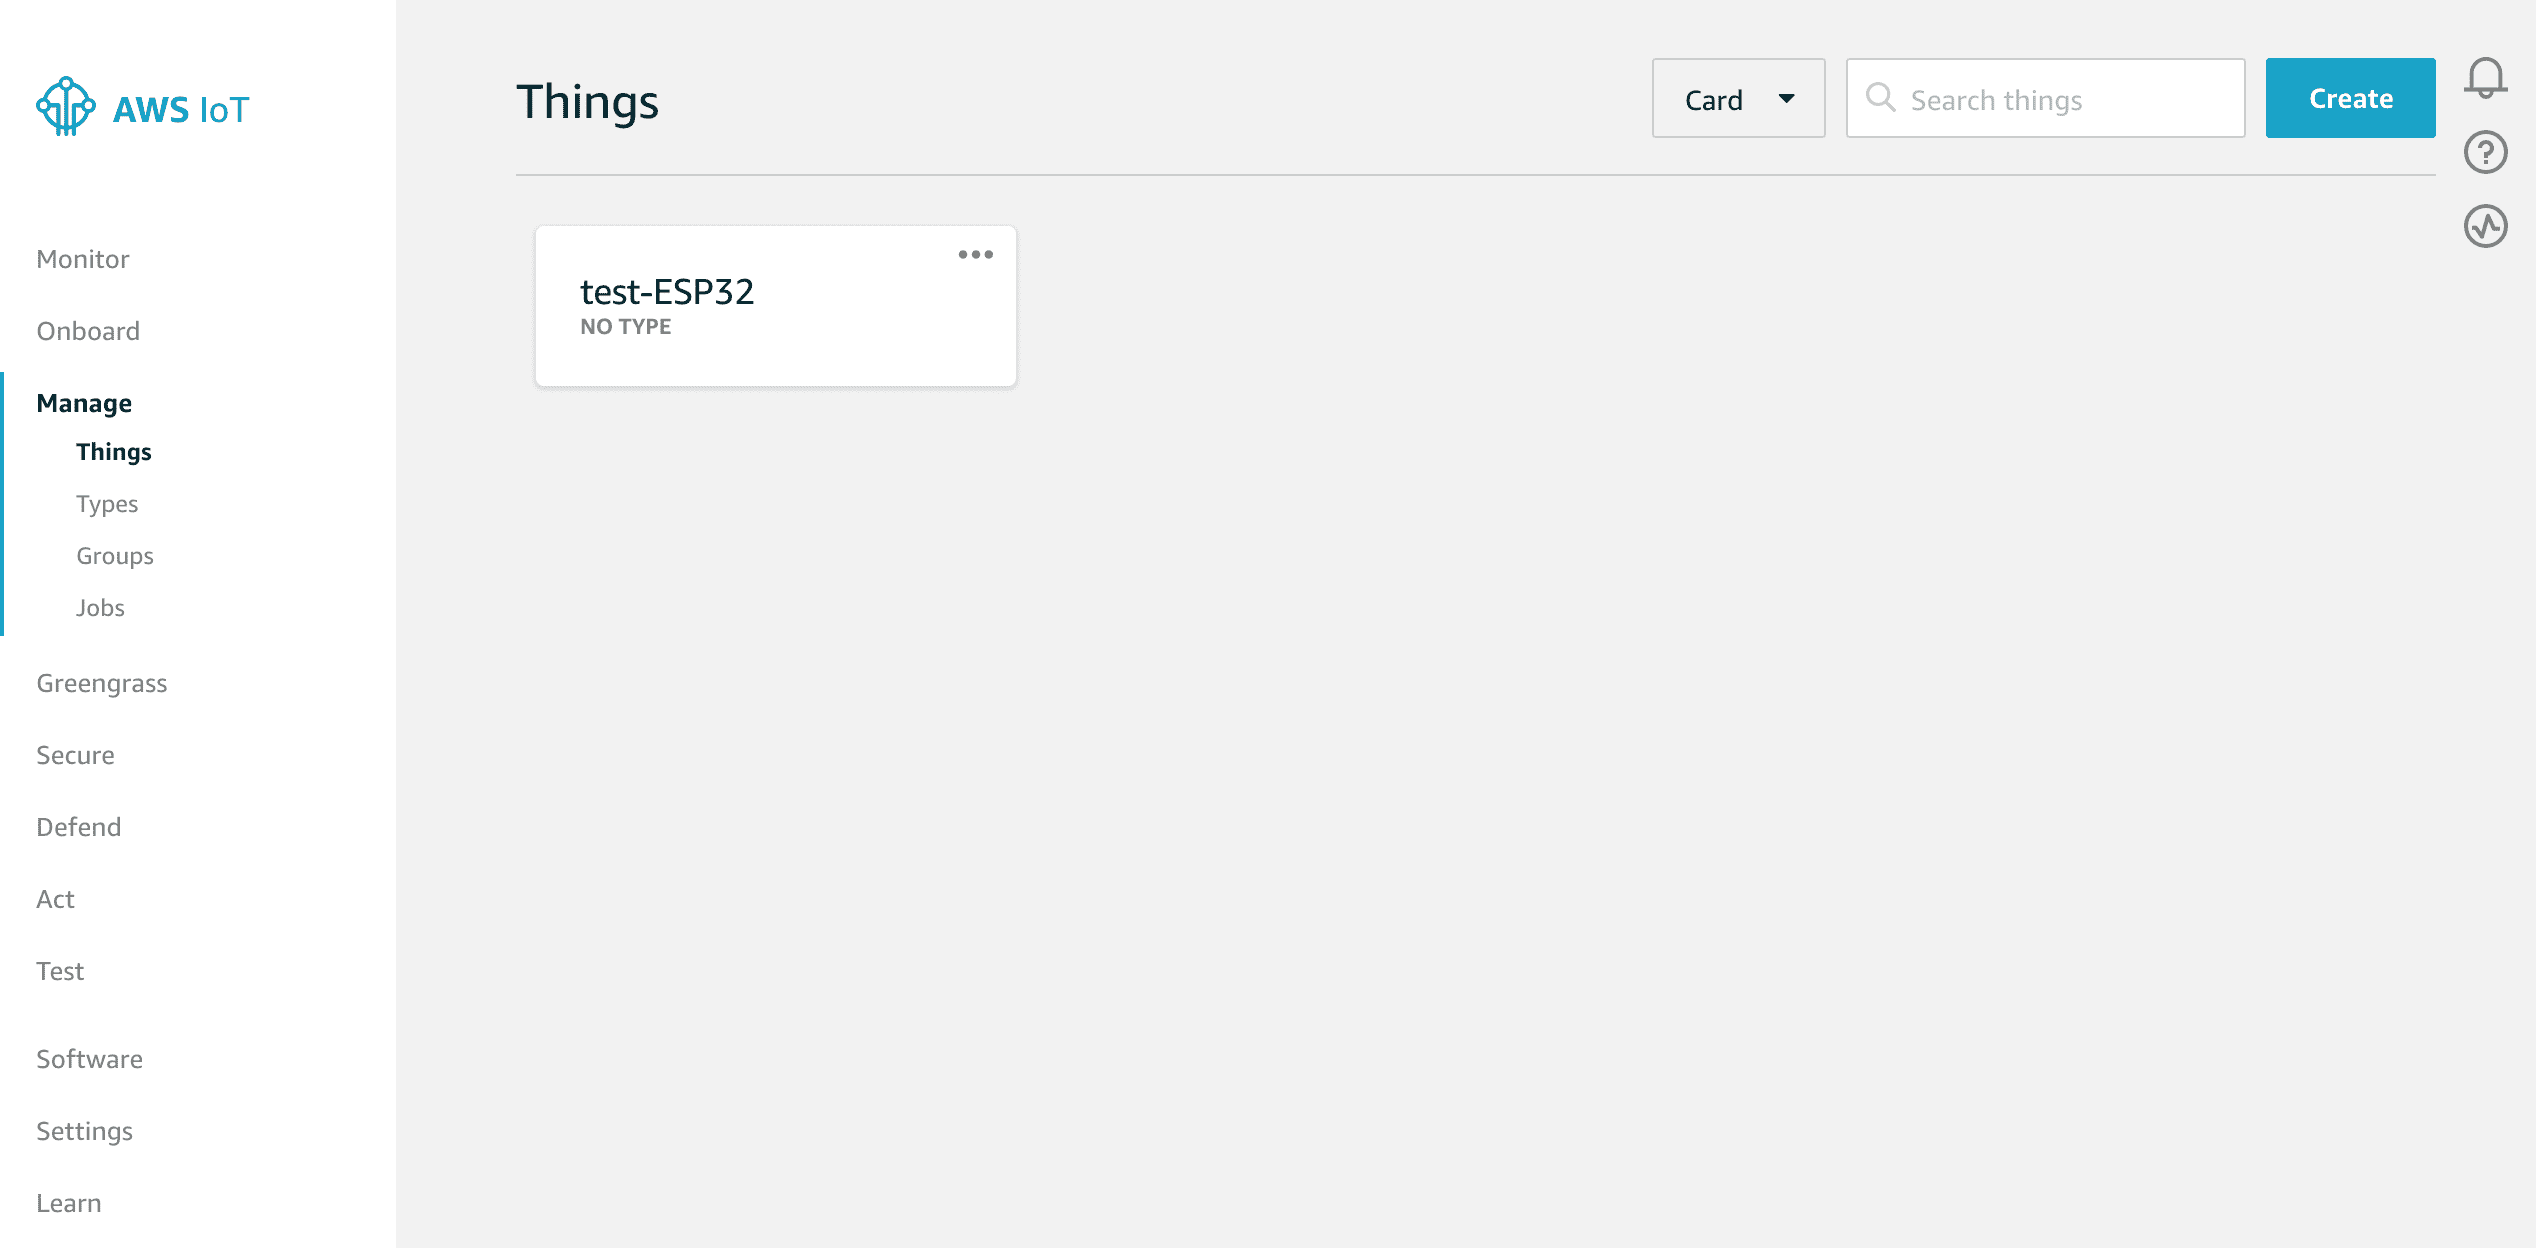This screenshot has height=1248, width=2536.
Task: Open the ellipsis menu on test-ESP32 card
Action: 976,255
